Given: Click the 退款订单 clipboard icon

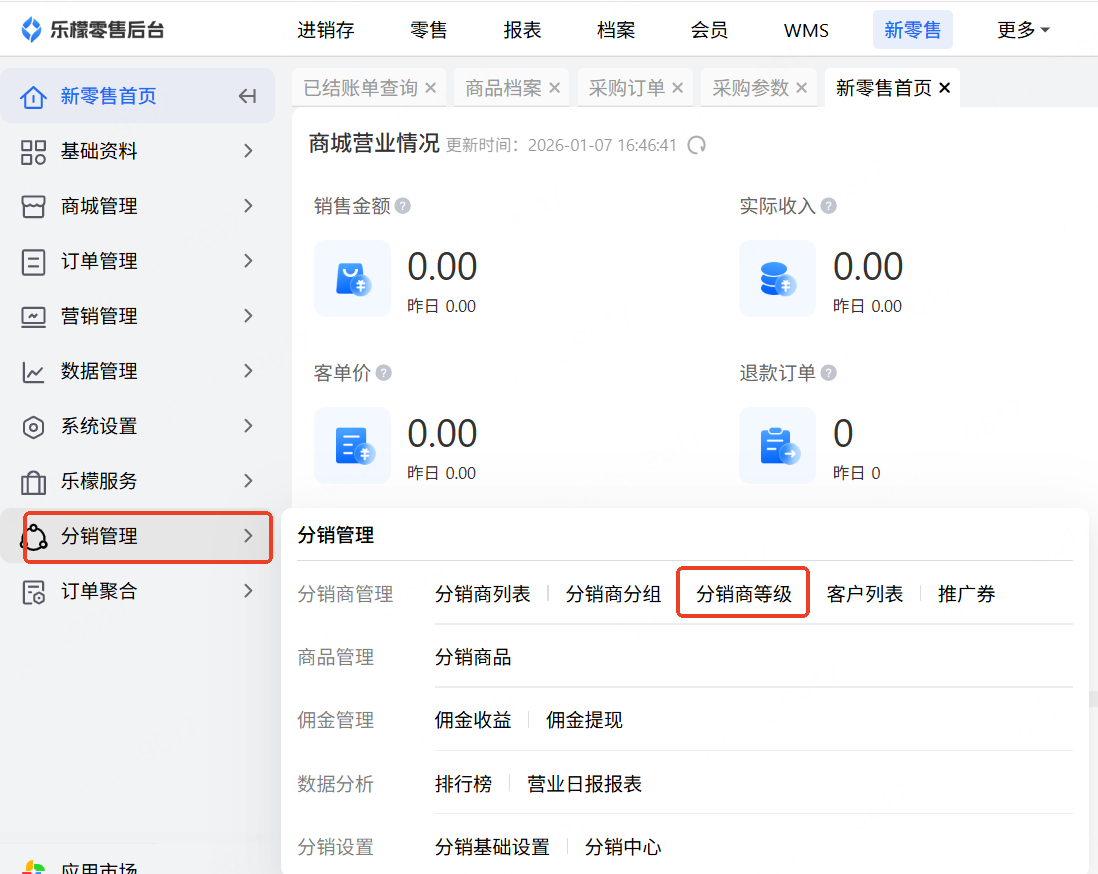Looking at the screenshot, I should [x=777, y=445].
